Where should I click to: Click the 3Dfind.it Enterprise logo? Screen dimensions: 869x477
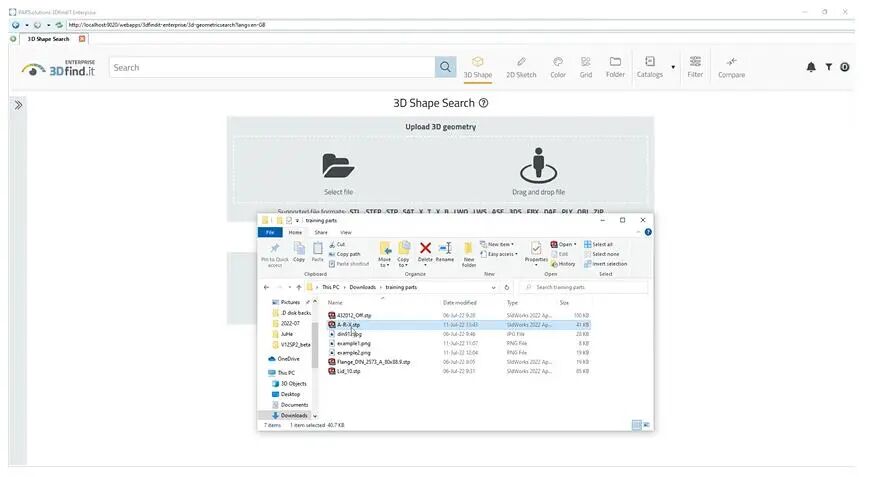click(59, 68)
